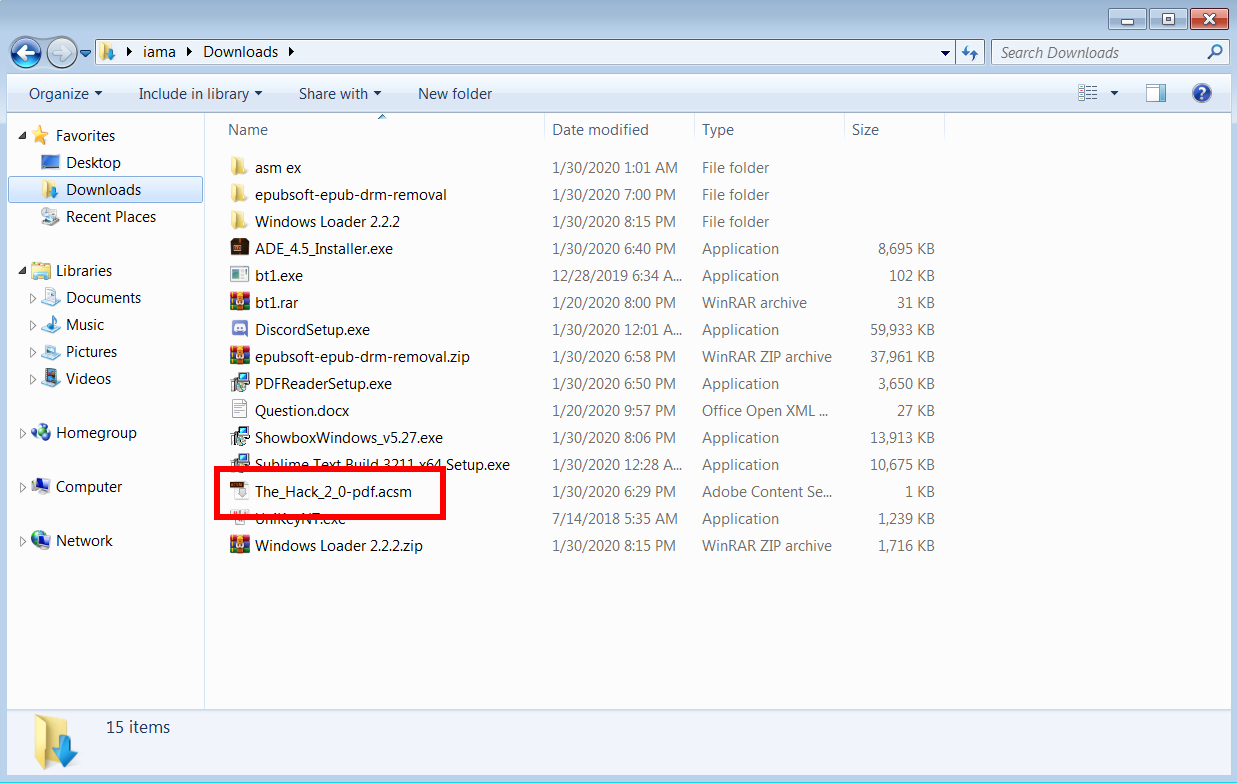
Task: Select the ADE_4.5_Installer.exe icon
Action: [239, 248]
